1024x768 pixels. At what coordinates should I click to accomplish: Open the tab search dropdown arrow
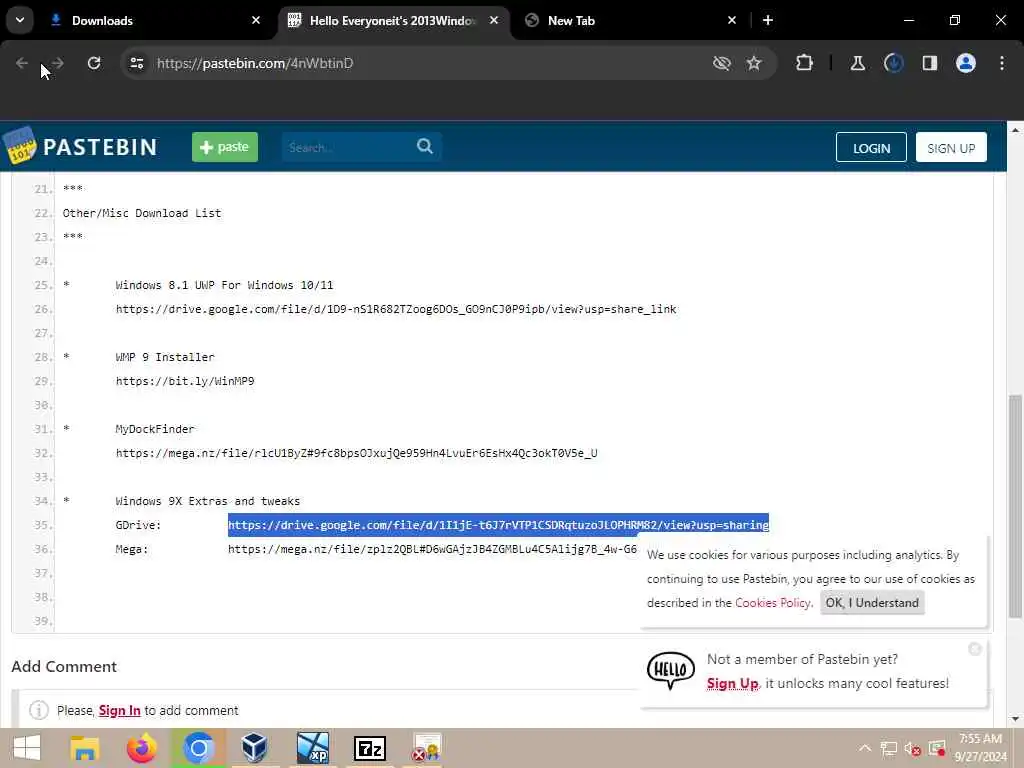coord(20,20)
